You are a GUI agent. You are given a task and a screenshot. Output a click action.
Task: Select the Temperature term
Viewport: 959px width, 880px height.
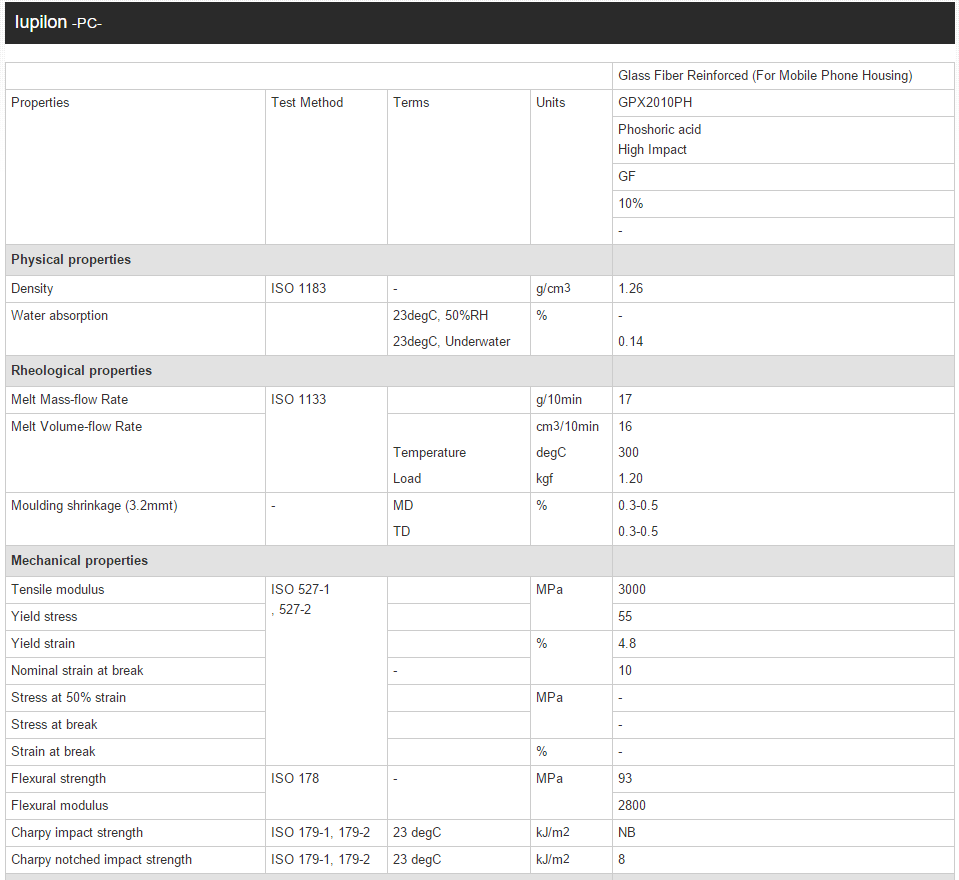(429, 453)
